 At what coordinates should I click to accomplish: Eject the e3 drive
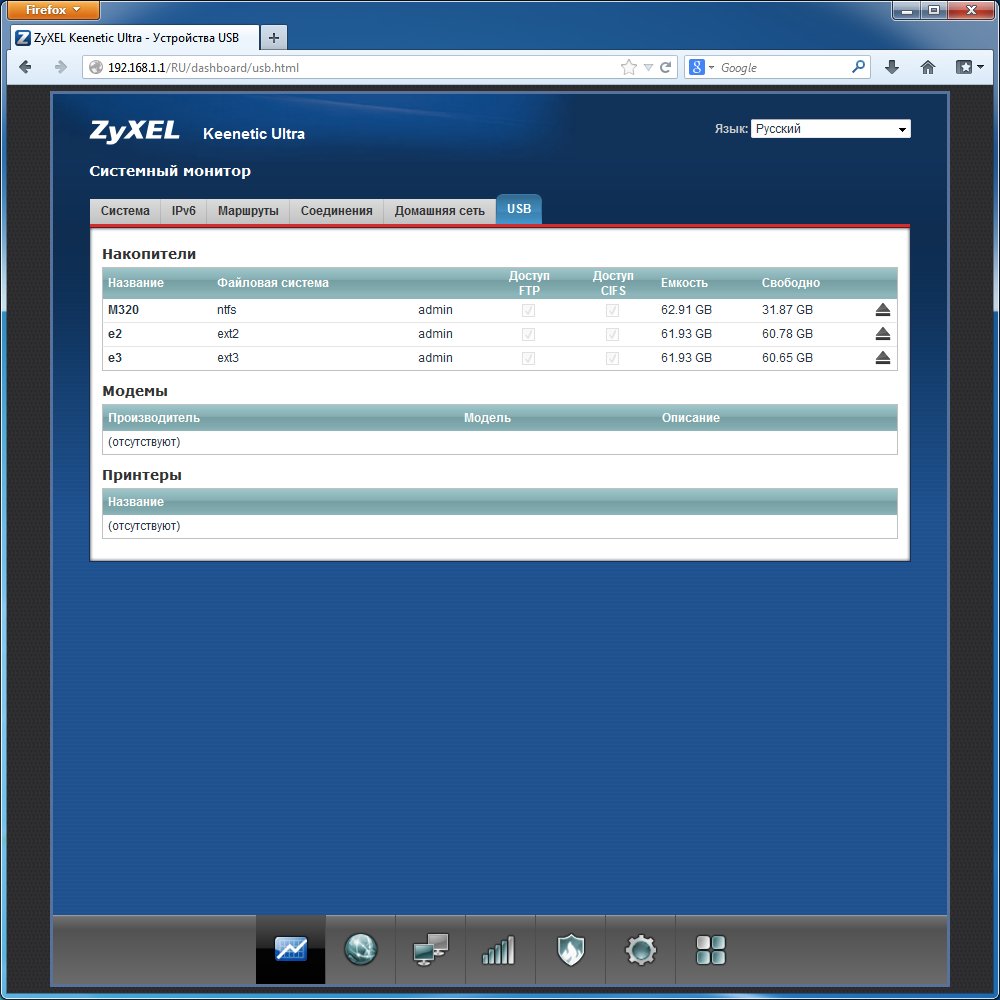pos(883,358)
